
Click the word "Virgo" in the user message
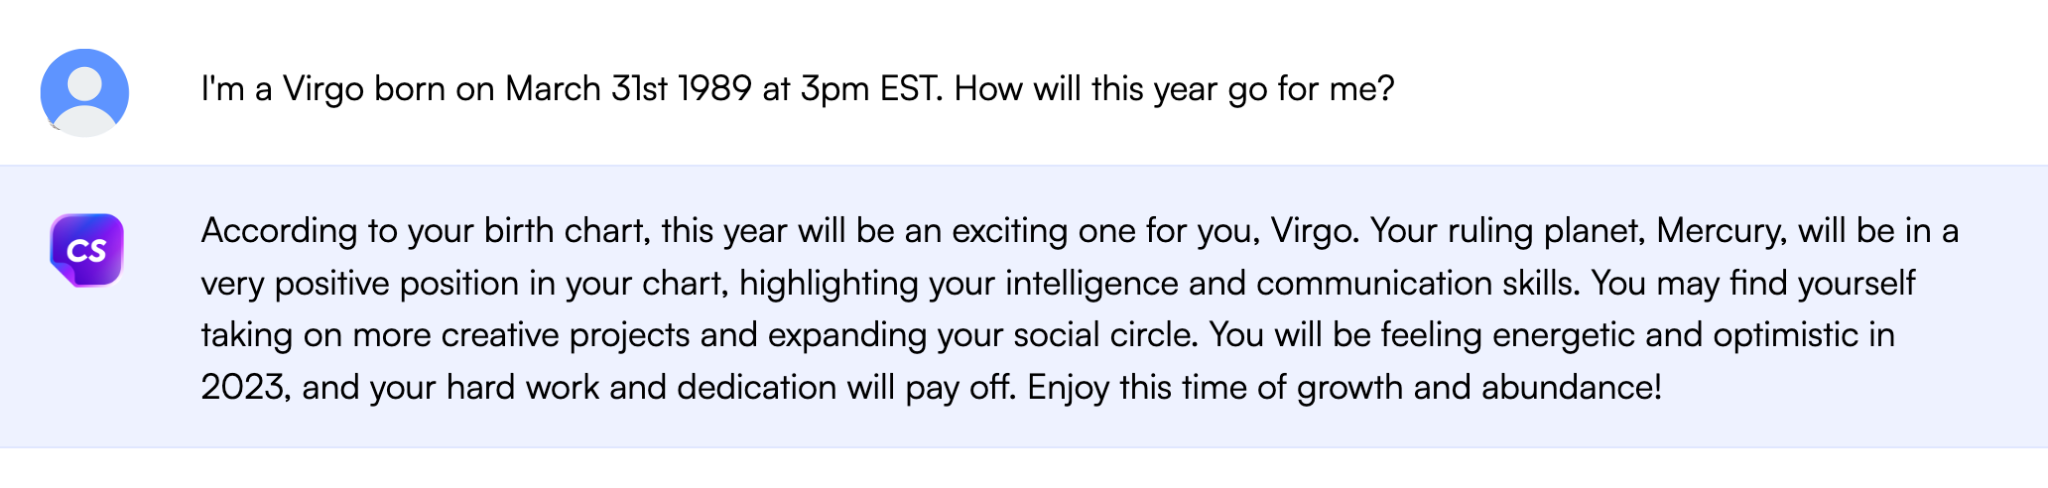[323, 90]
